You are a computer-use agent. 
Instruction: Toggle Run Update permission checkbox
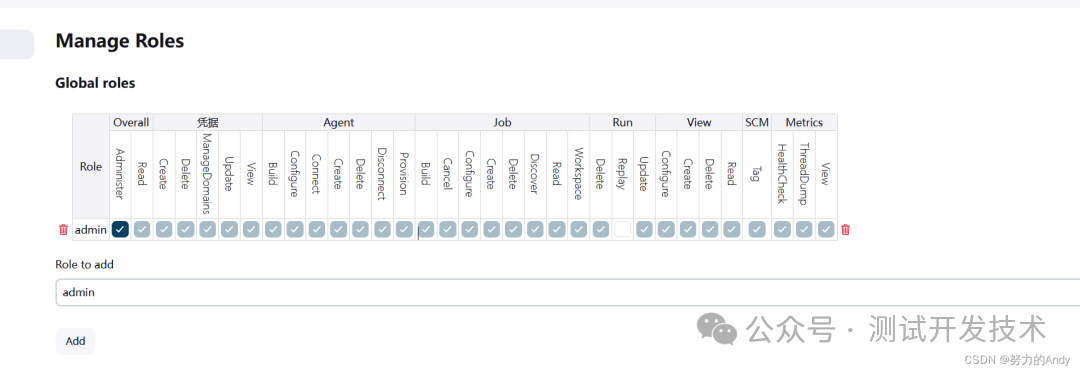[644, 229]
